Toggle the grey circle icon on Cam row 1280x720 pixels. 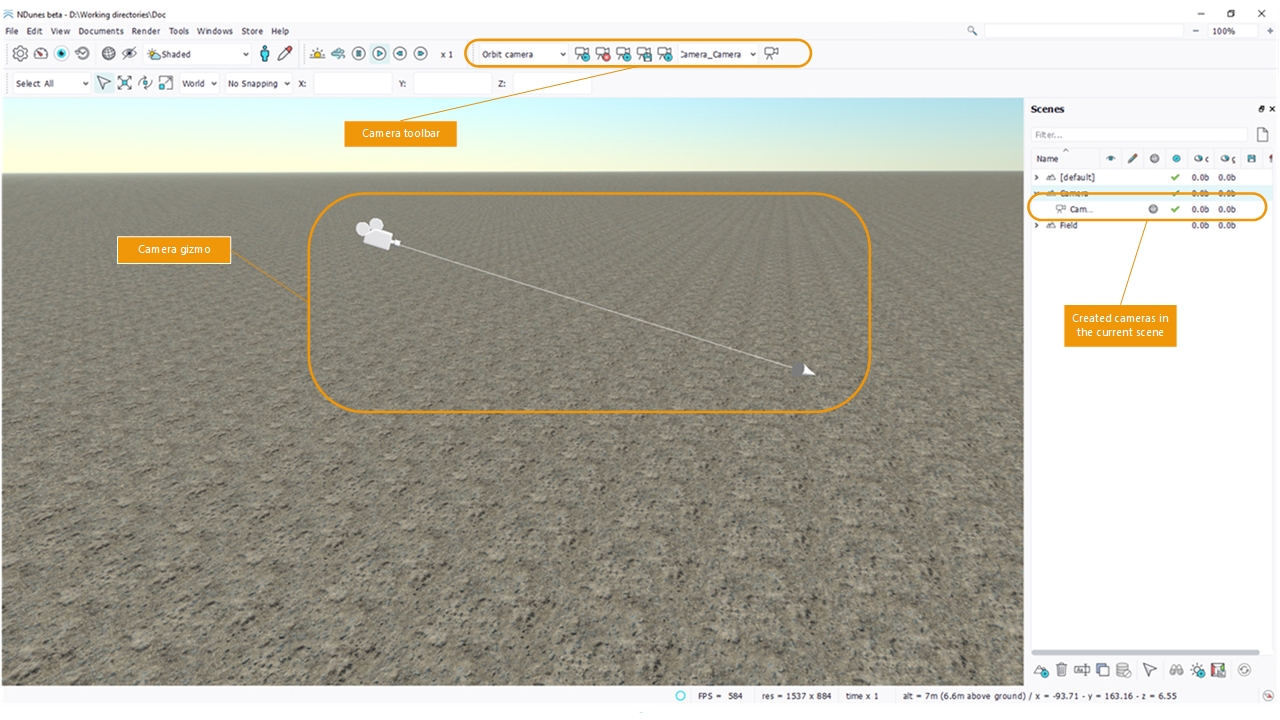coord(1153,209)
